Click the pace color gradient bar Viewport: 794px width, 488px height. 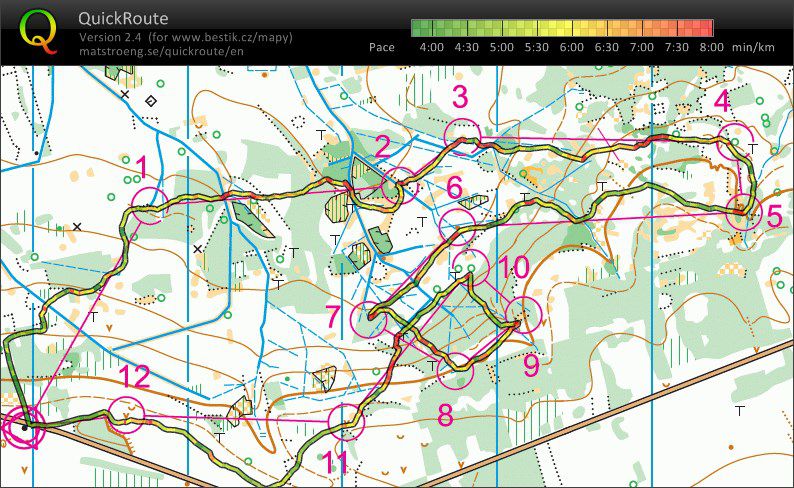click(x=562, y=28)
